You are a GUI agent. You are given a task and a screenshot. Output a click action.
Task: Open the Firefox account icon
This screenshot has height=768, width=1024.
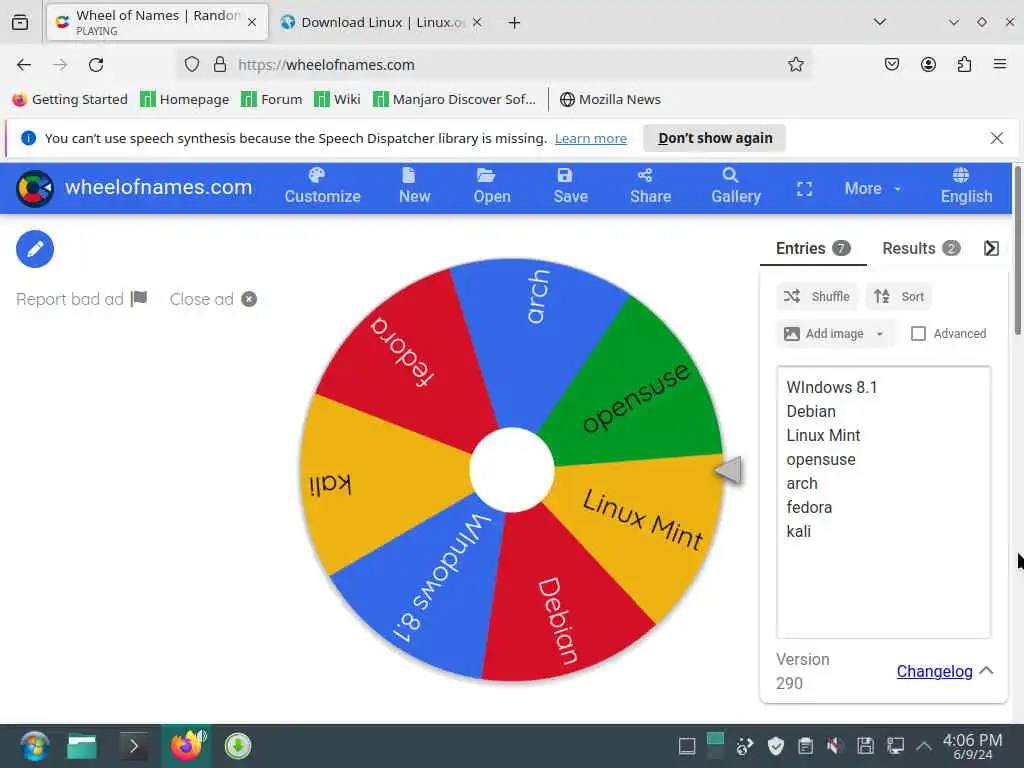[928, 64]
